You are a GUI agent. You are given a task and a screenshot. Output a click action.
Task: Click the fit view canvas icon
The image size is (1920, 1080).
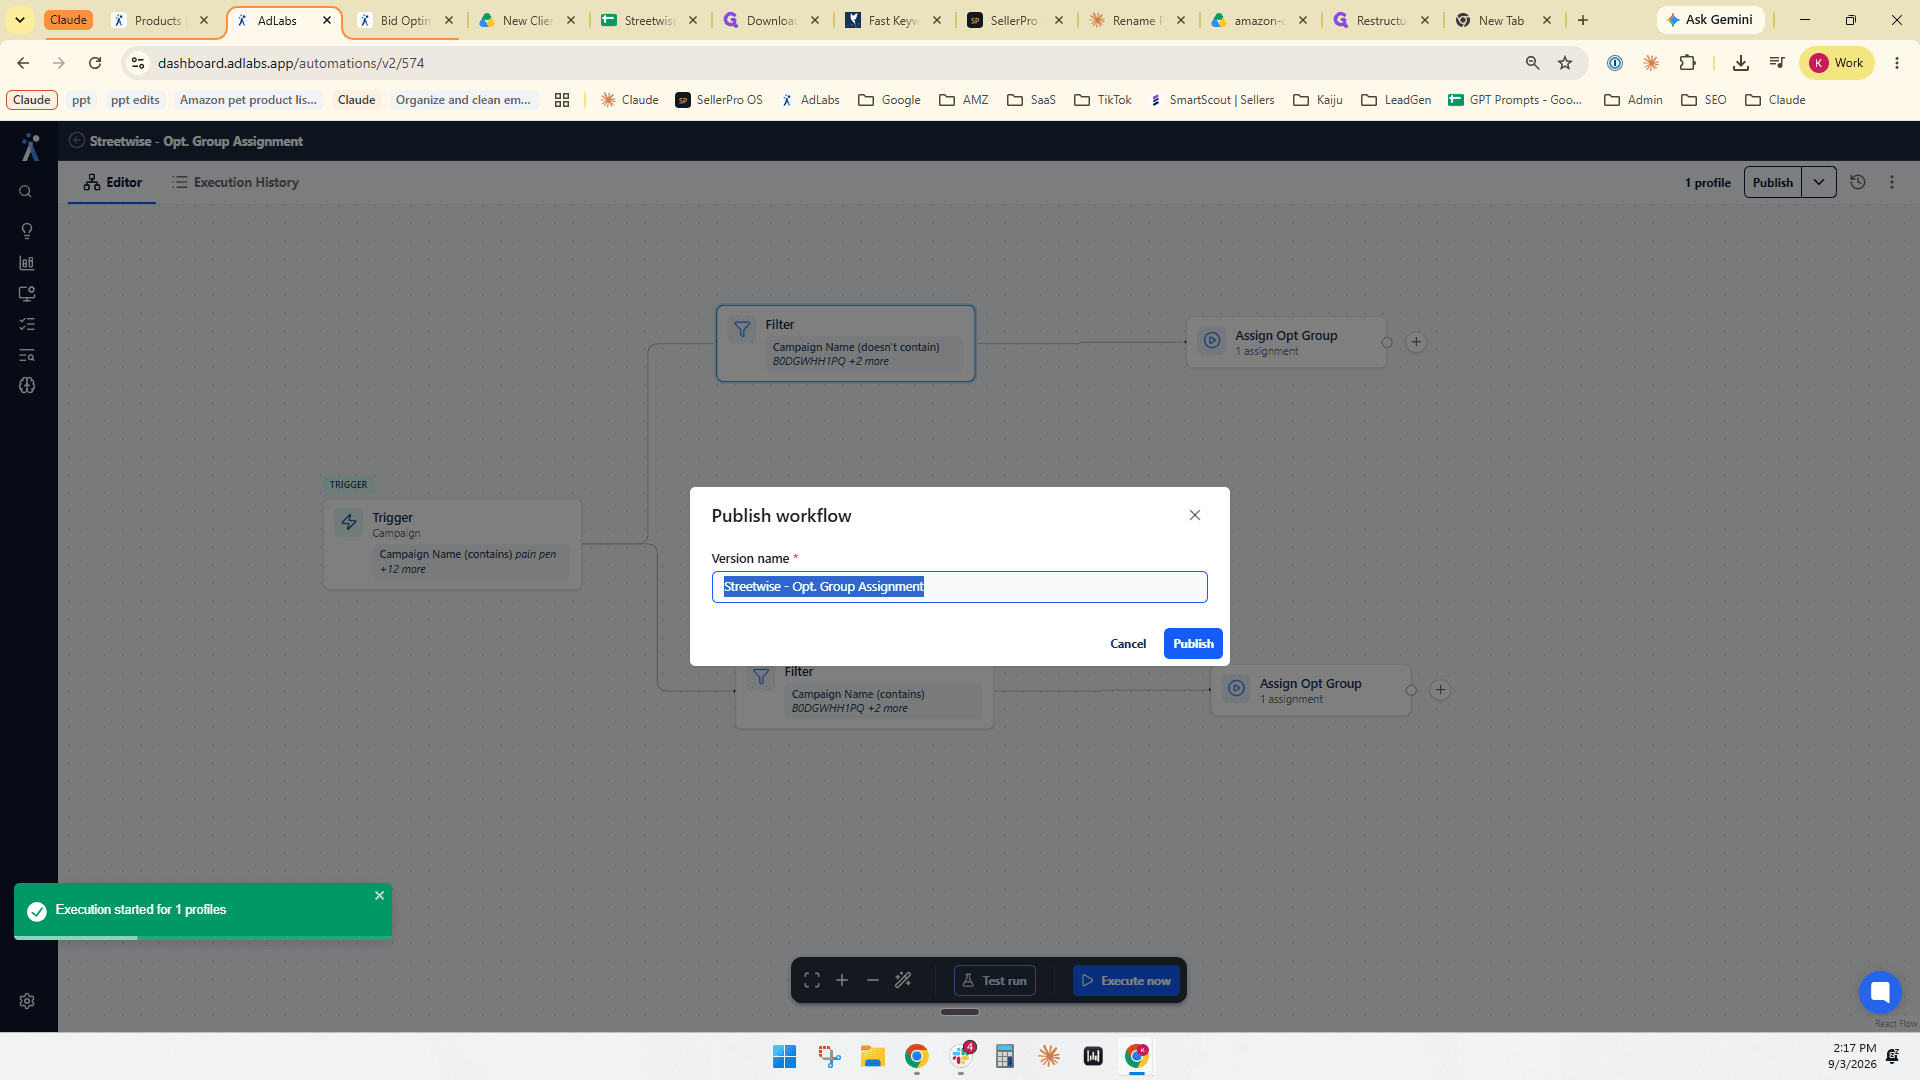tap(812, 981)
